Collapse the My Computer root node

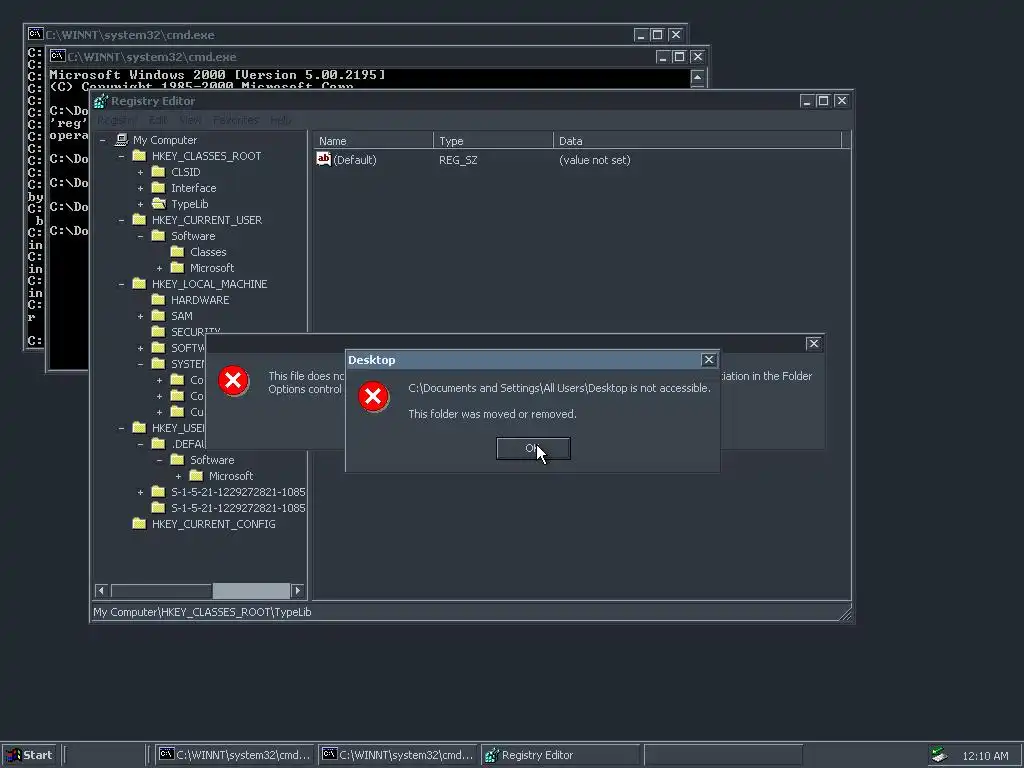click(103, 140)
